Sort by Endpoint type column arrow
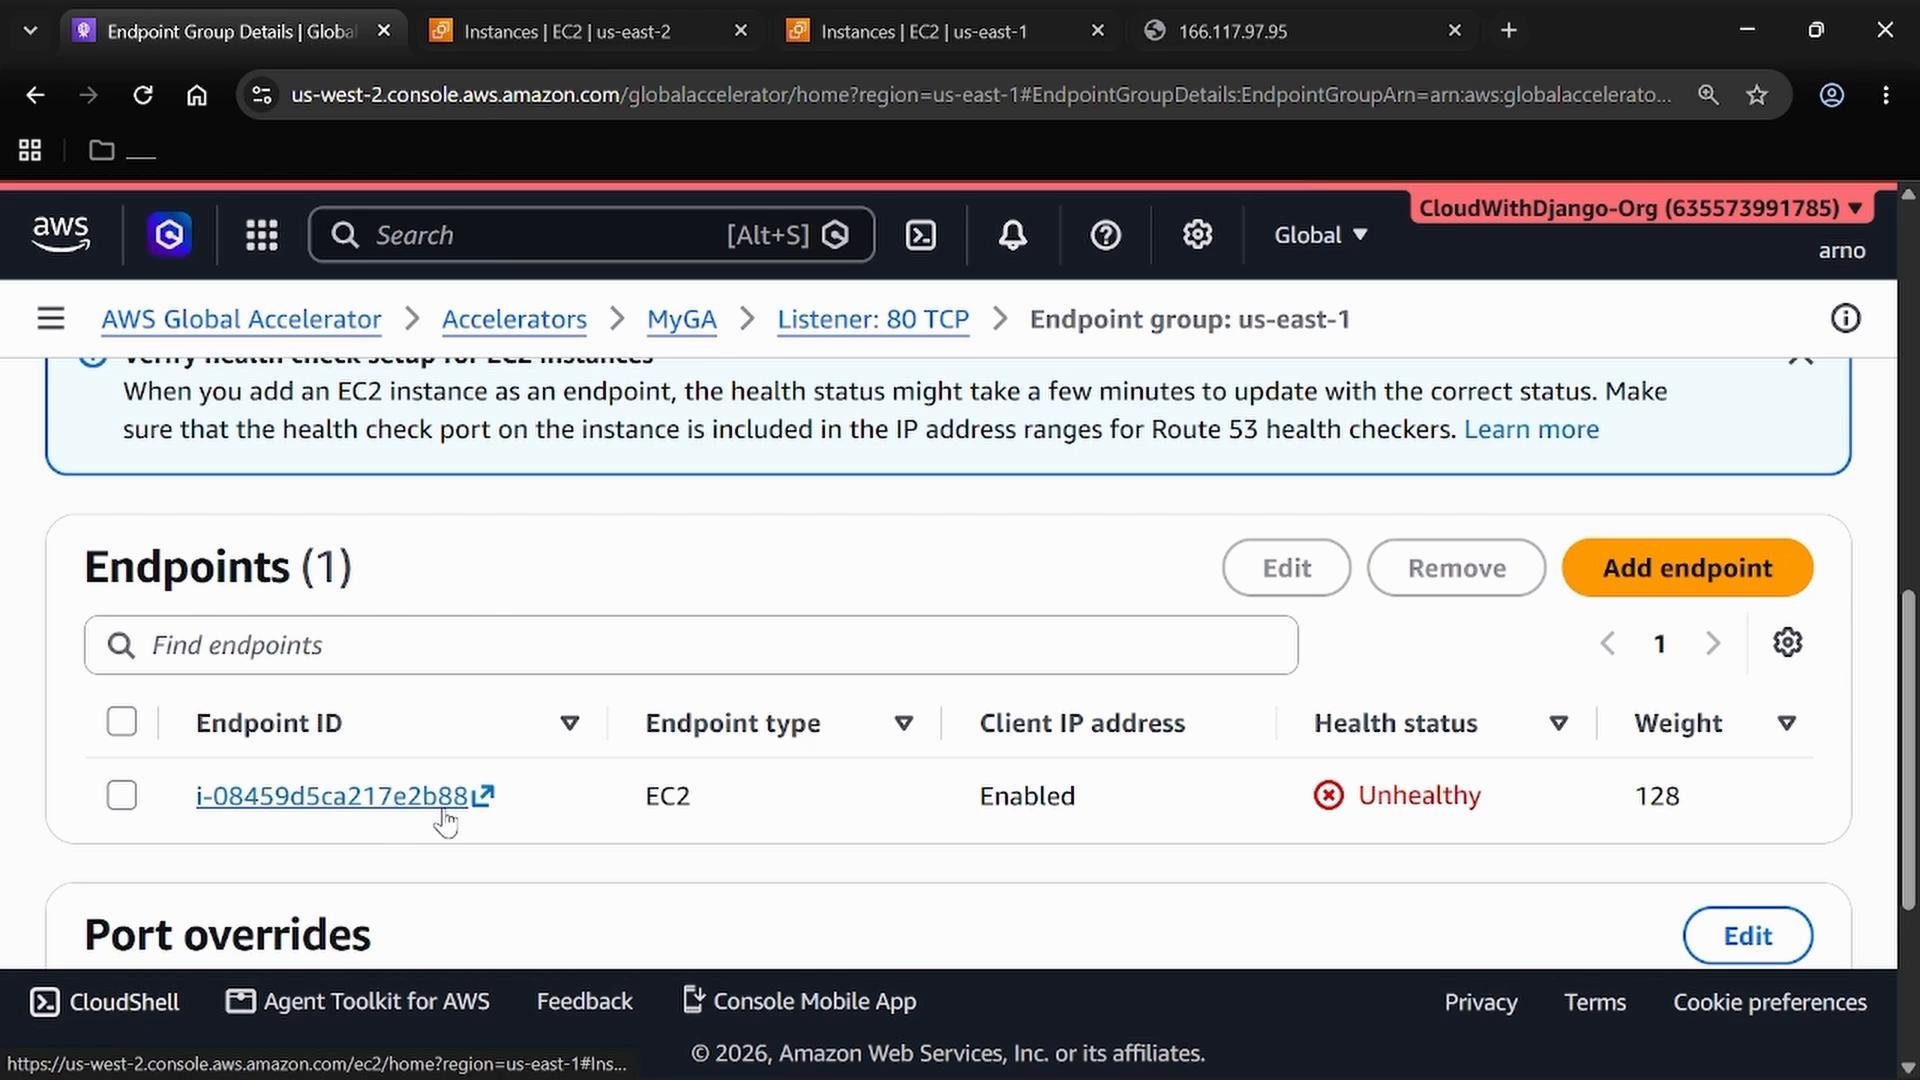Screen dimensions: 1920x1080 904,723
